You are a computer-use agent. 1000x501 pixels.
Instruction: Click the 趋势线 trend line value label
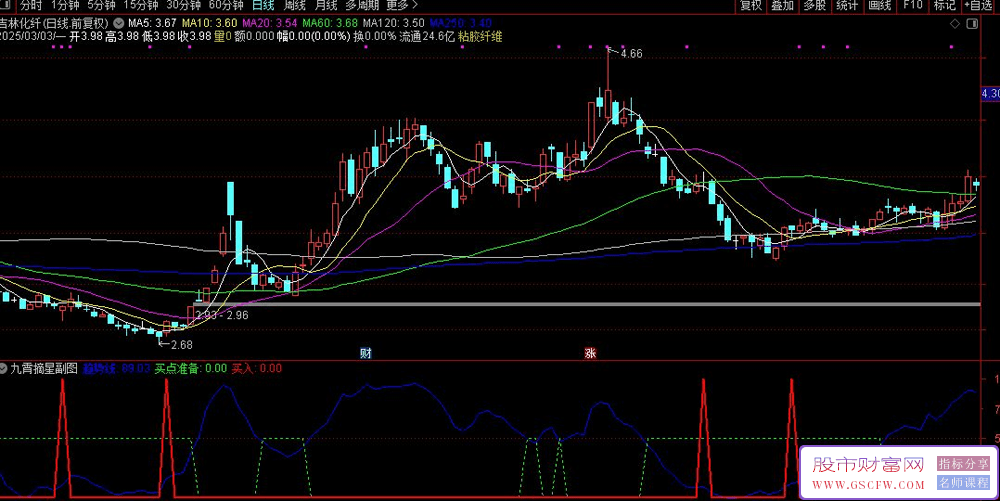[116, 368]
